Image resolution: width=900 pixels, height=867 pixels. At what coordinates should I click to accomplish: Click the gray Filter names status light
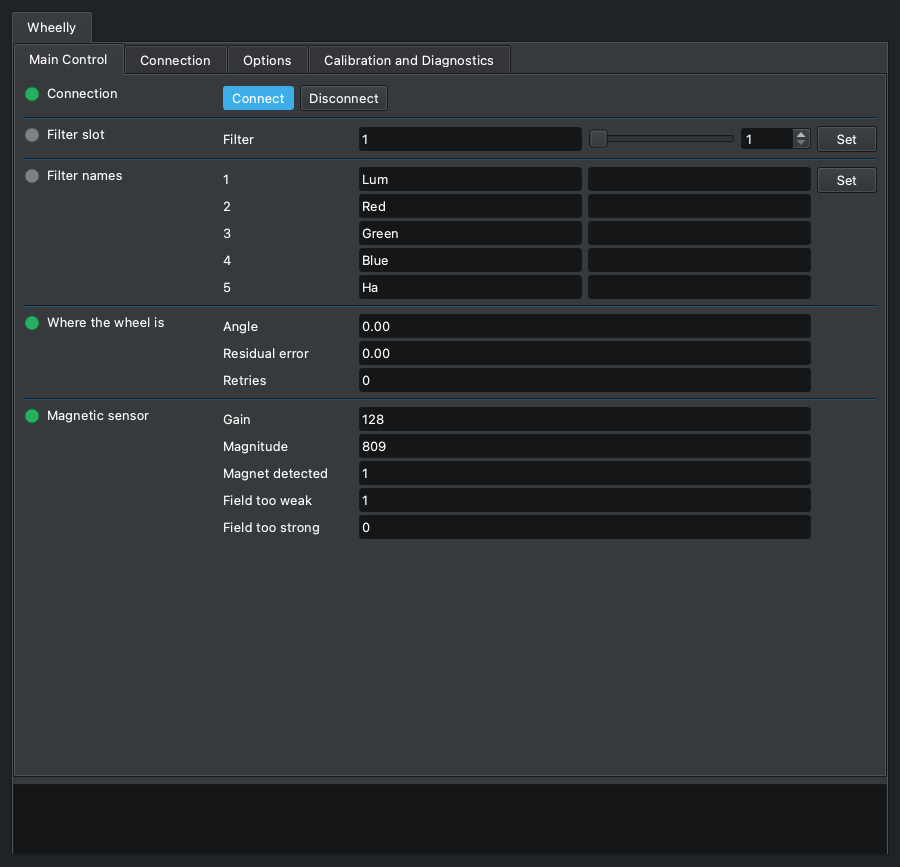pyautogui.click(x=32, y=176)
